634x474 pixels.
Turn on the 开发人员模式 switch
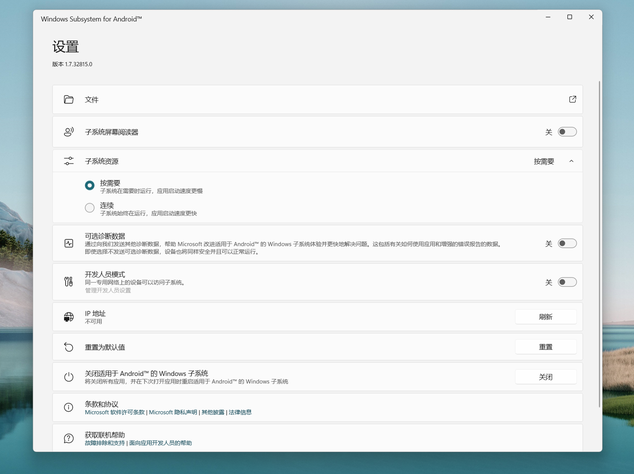[x=567, y=282]
